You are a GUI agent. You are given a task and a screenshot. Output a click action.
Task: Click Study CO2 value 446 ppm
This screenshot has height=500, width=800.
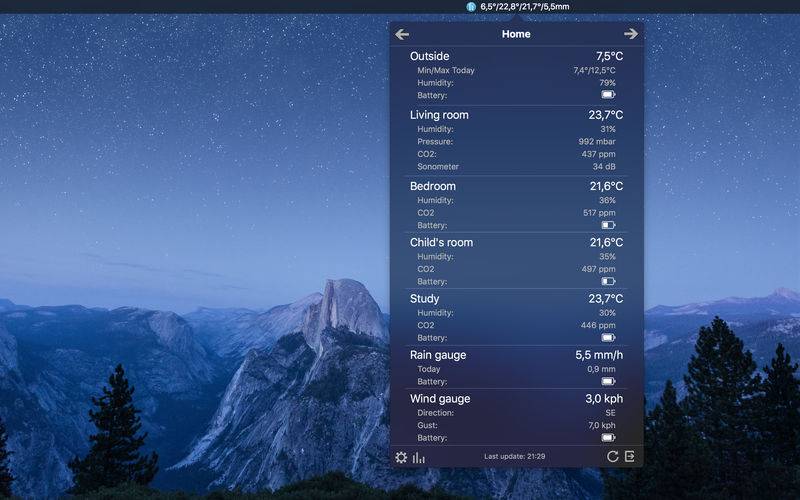pos(598,325)
